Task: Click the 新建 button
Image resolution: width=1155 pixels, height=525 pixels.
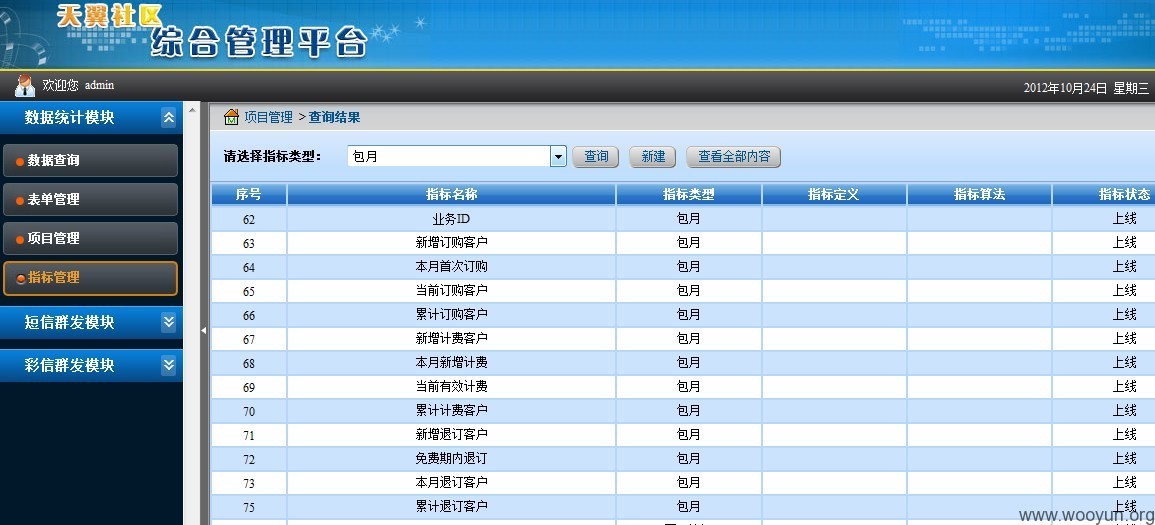Action: (653, 157)
